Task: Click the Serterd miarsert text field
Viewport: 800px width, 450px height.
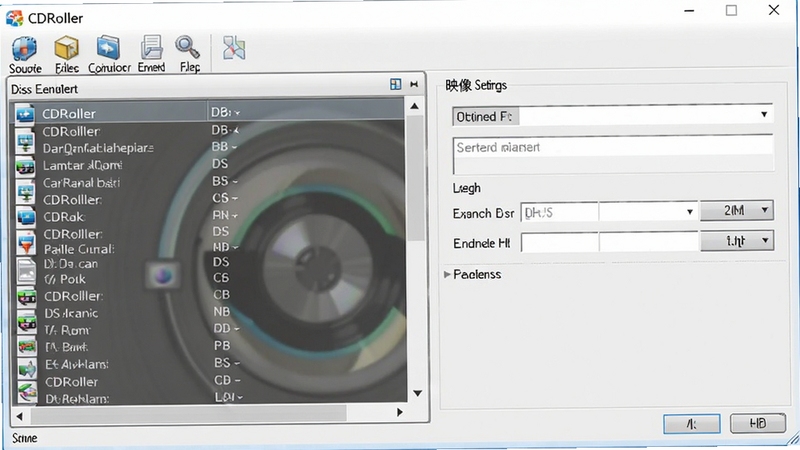Action: click(x=613, y=155)
